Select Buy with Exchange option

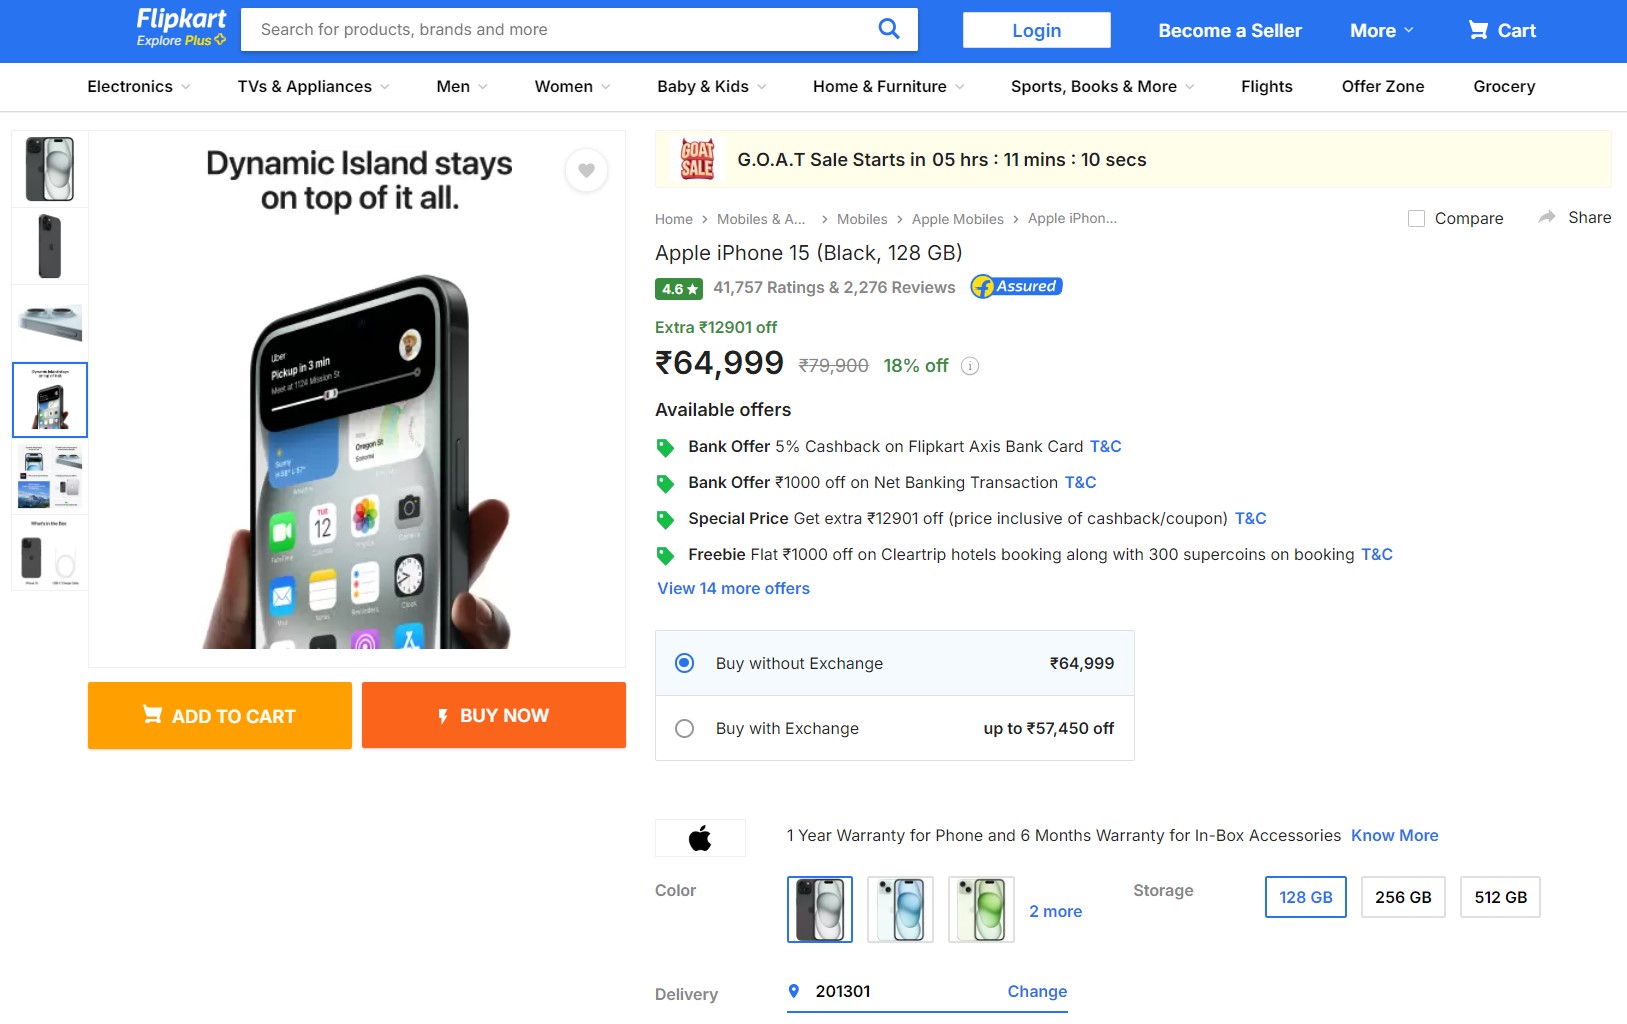tap(685, 729)
